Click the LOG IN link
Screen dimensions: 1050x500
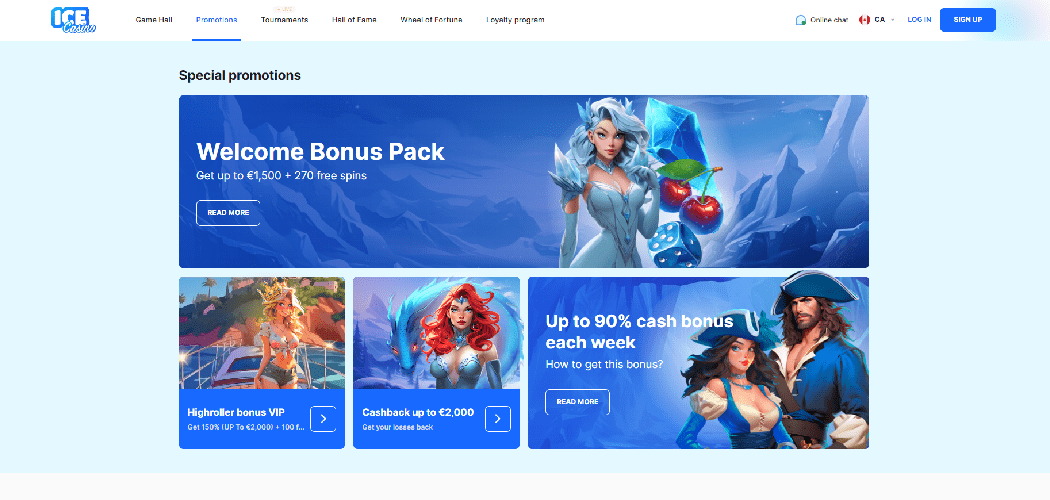point(919,20)
